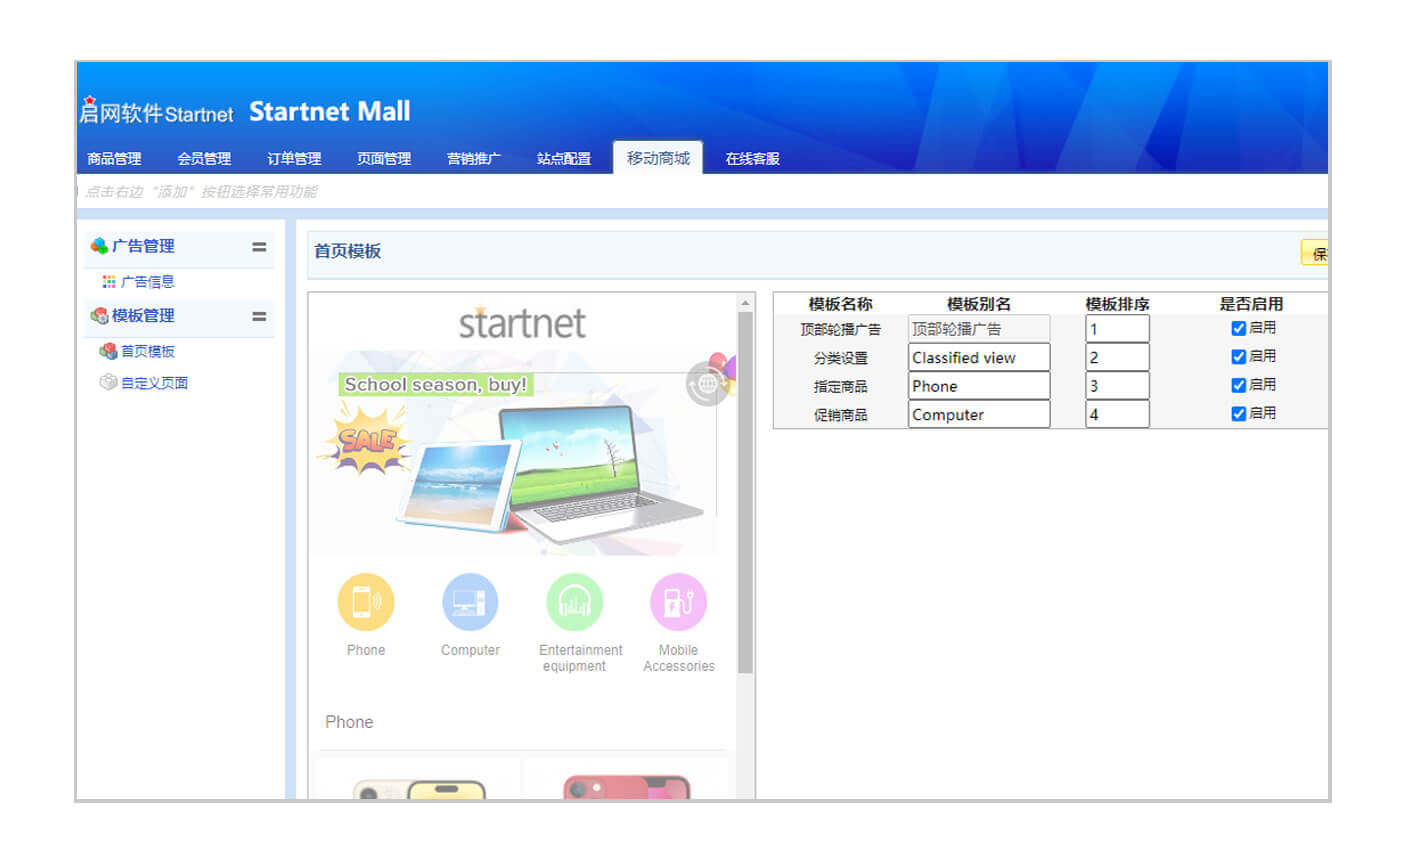Tap the Phone category icon in preview
Image resolution: width=1410 pixels, height=860 pixels.
pyautogui.click(x=366, y=602)
